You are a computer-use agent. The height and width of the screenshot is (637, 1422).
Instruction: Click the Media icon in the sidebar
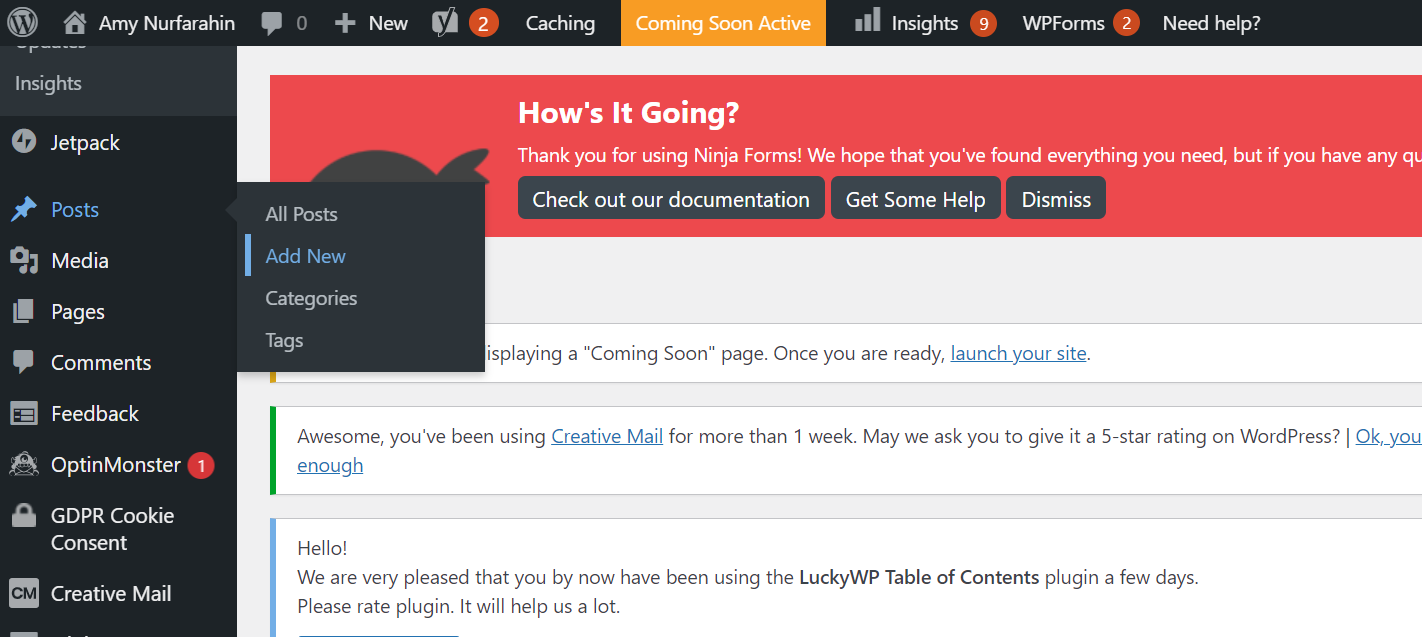[24, 261]
